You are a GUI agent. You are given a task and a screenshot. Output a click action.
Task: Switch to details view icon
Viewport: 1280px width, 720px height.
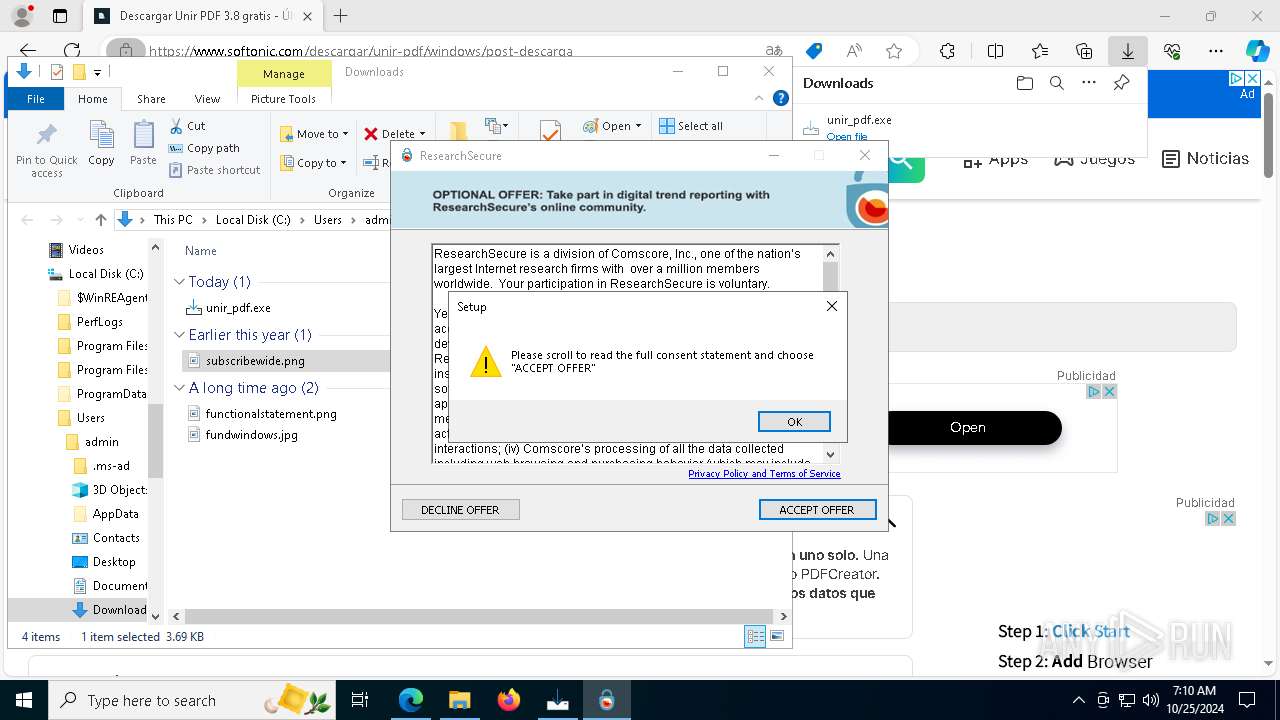click(755, 636)
